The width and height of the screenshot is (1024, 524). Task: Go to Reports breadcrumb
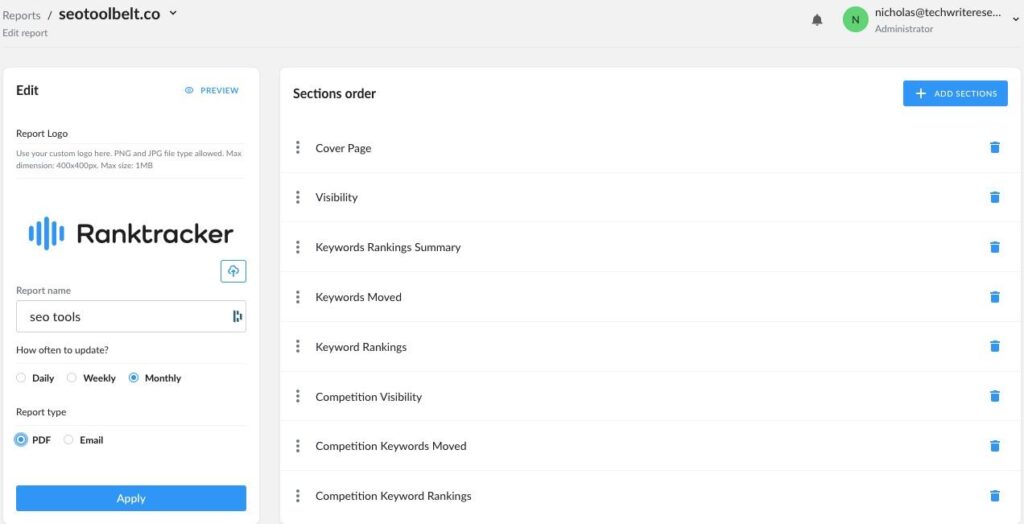click(21, 15)
